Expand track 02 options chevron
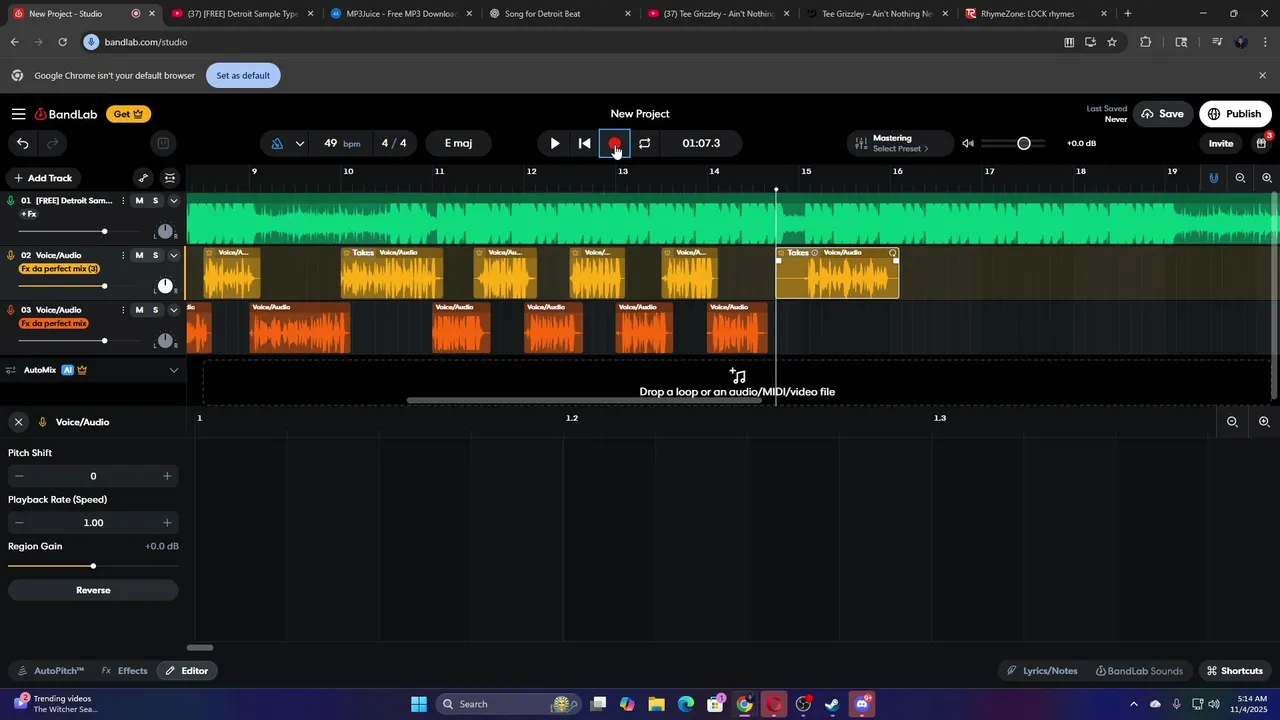Viewport: 1280px width, 720px height. 173,255
